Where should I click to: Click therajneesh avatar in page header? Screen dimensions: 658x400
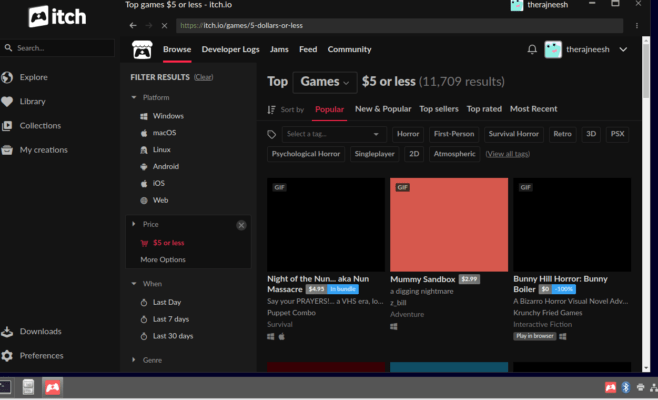click(x=553, y=50)
